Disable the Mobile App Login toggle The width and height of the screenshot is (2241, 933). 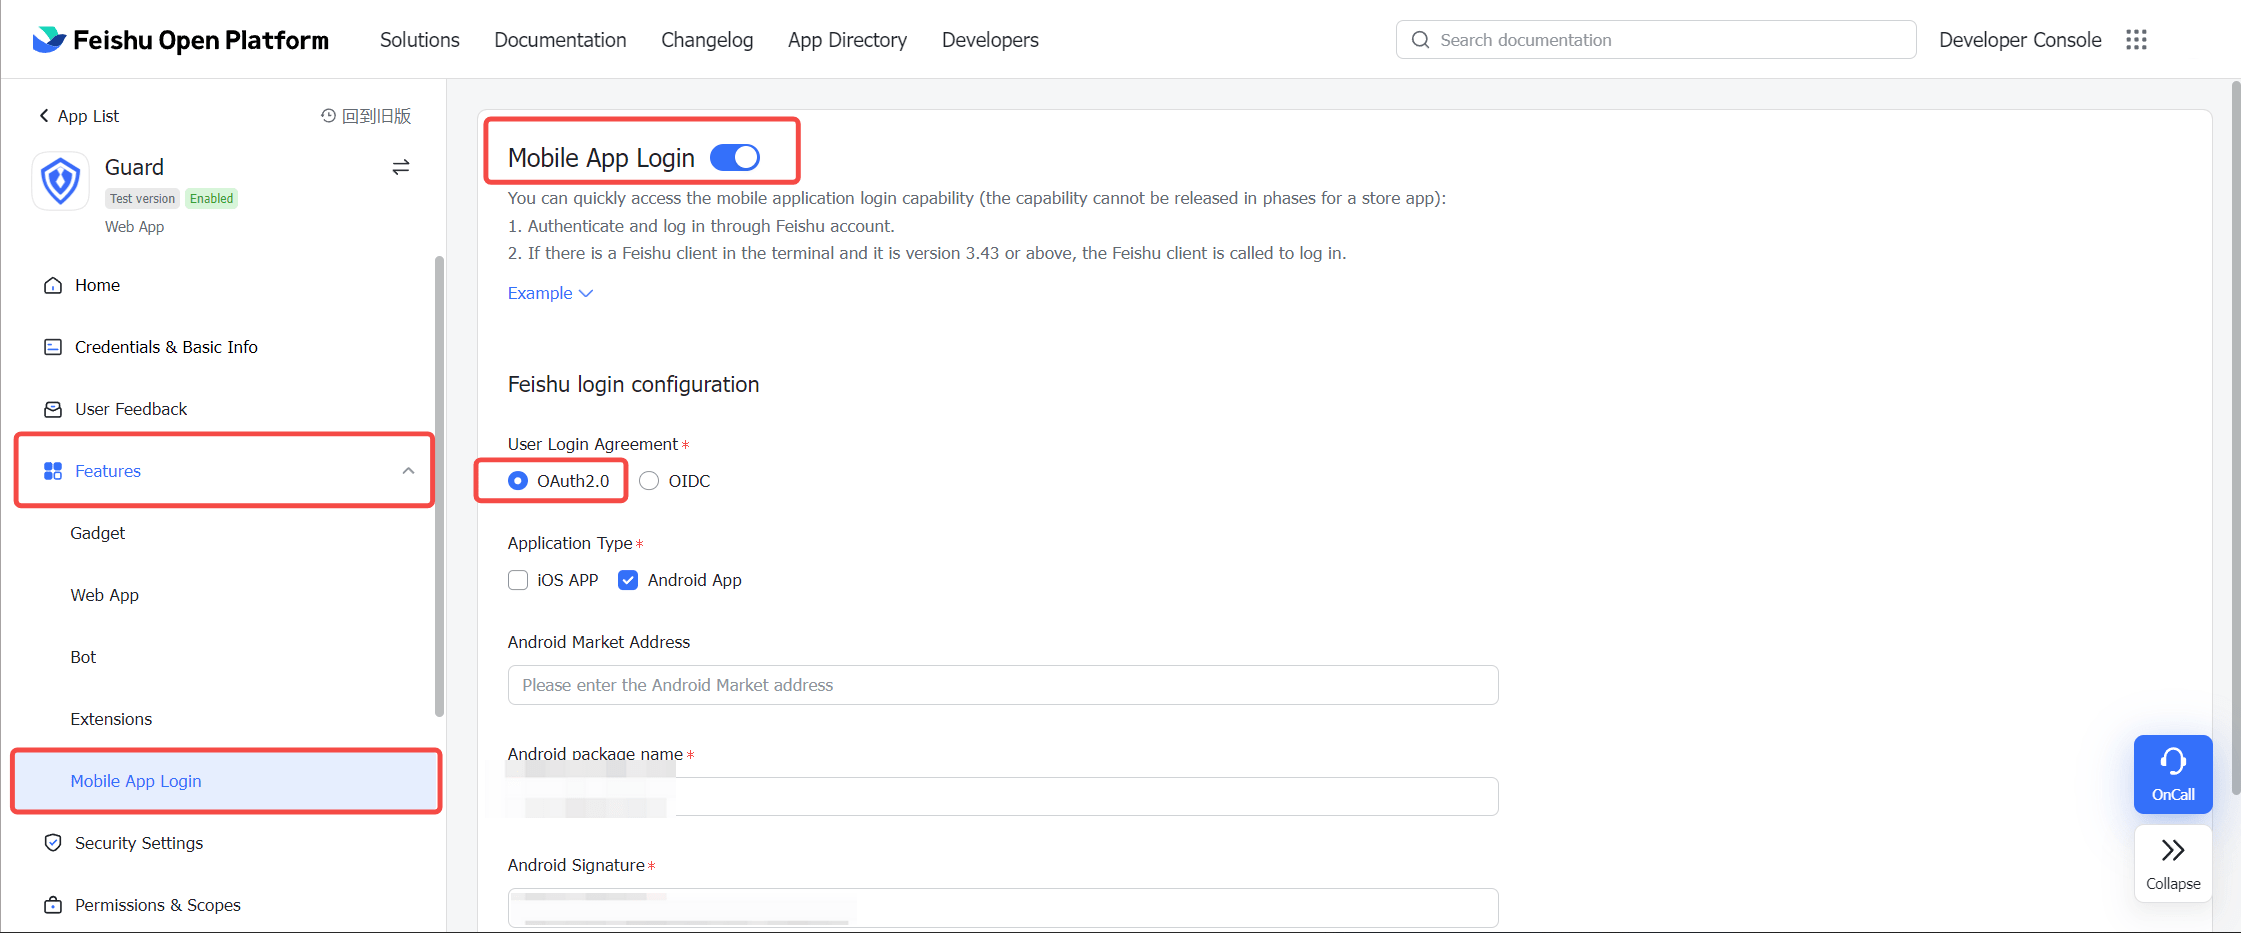(x=735, y=158)
